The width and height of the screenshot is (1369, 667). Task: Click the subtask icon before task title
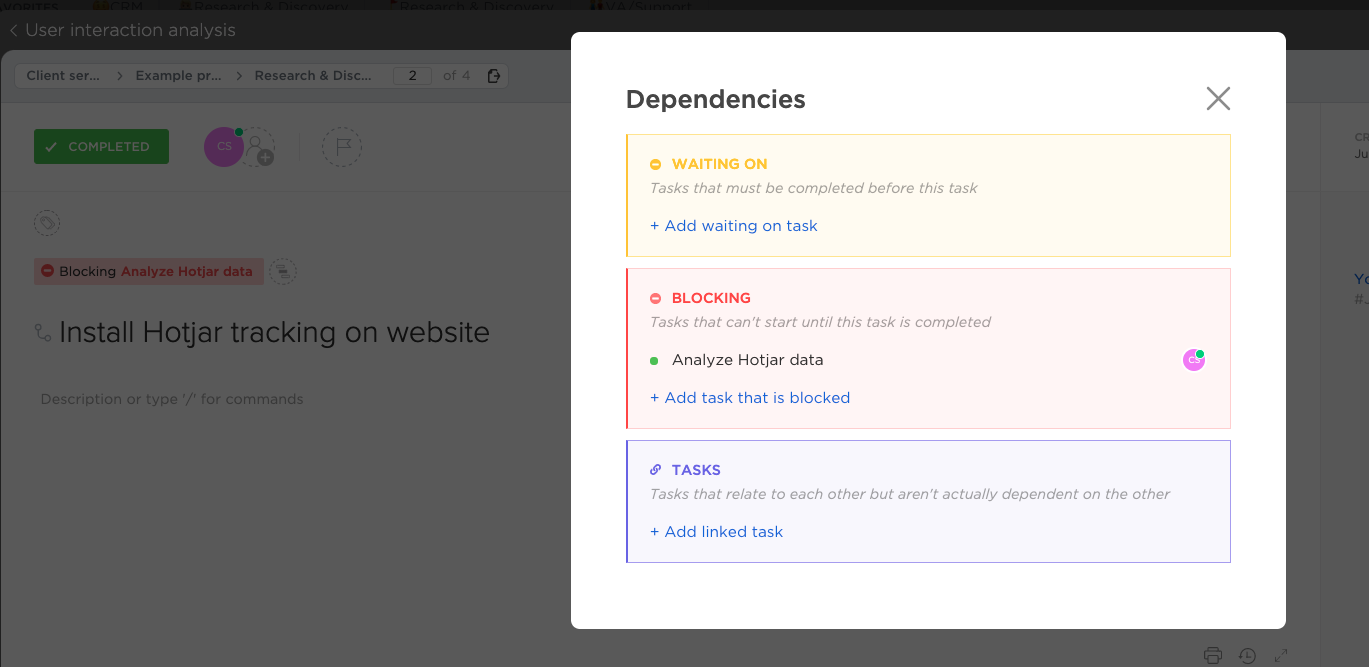[43, 332]
